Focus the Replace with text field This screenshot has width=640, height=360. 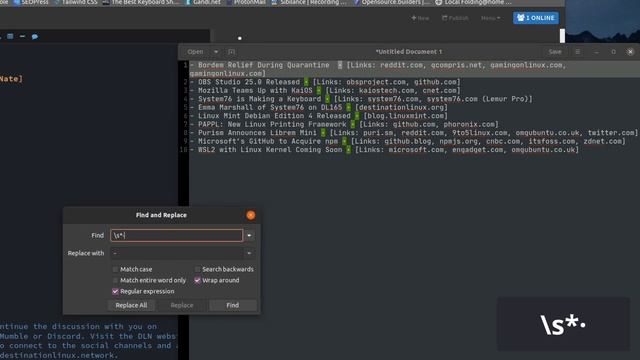click(x=176, y=253)
